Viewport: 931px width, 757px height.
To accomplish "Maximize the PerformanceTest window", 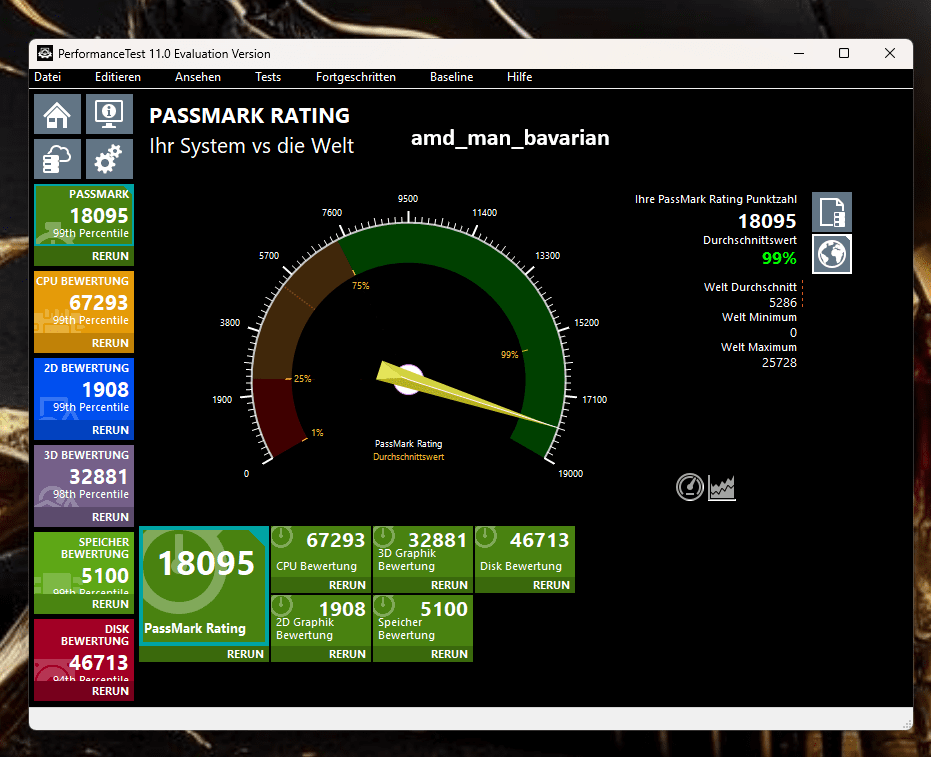I will coord(844,53).
